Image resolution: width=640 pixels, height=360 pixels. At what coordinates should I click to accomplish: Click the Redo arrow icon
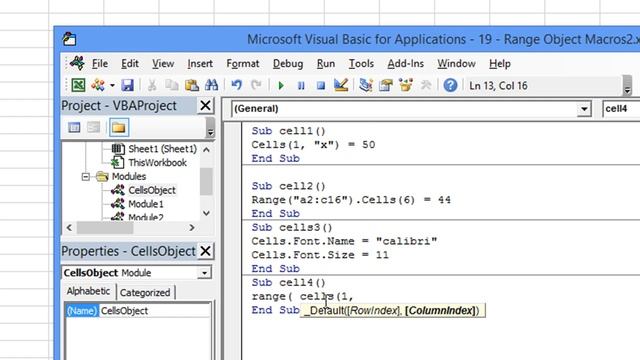256,85
